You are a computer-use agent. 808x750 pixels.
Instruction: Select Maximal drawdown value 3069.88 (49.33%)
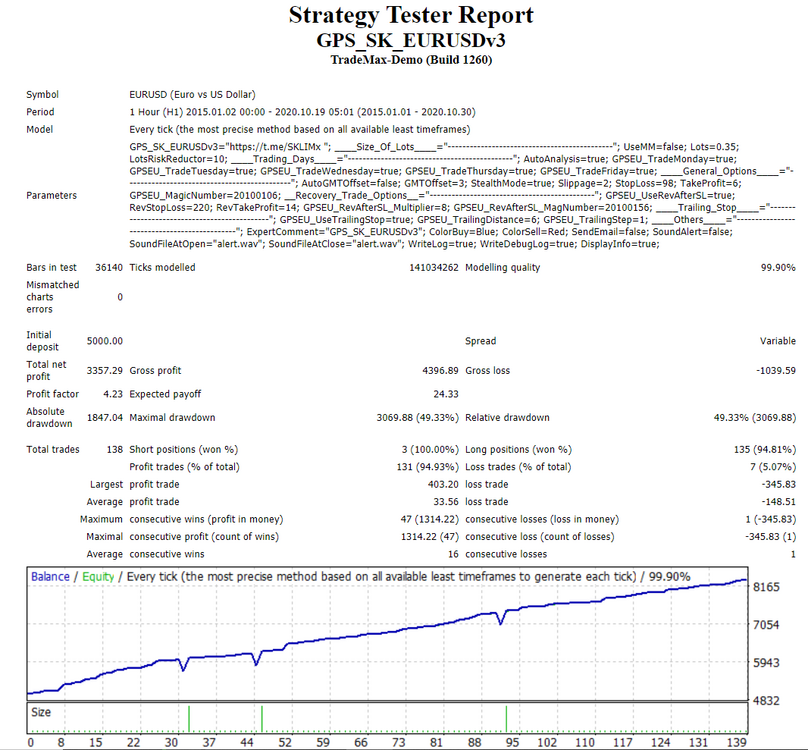click(x=417, y=418)
